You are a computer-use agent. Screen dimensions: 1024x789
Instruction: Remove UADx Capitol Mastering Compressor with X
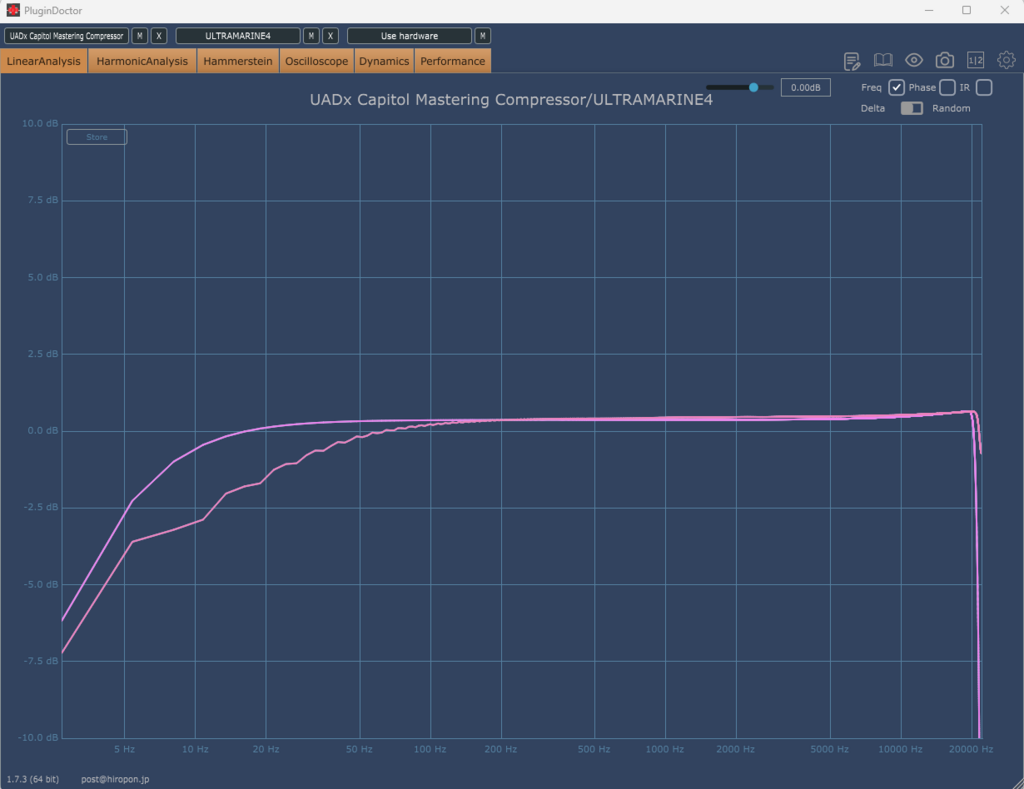click(x=159, y=36)
